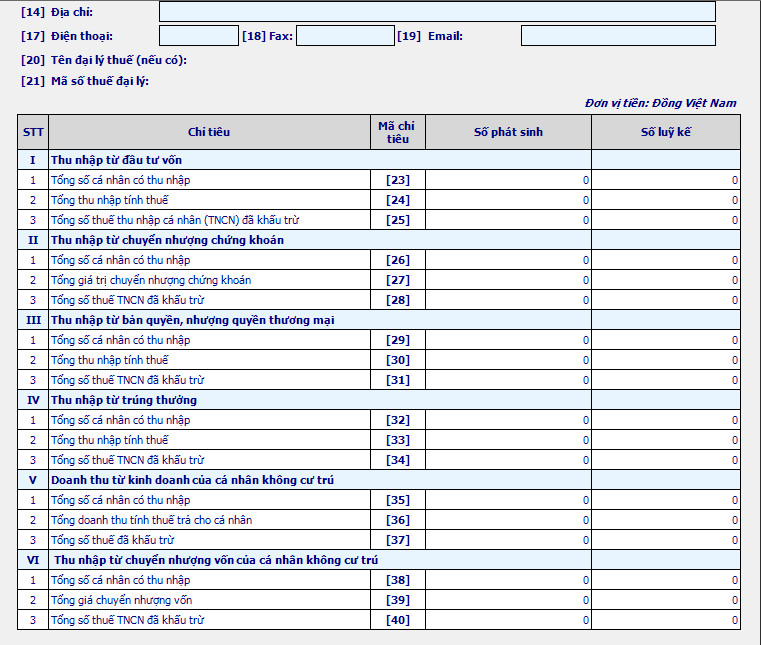Select Số phát sinh cell for code [26]
Screen dimensions: 761x645
(508, 260)
